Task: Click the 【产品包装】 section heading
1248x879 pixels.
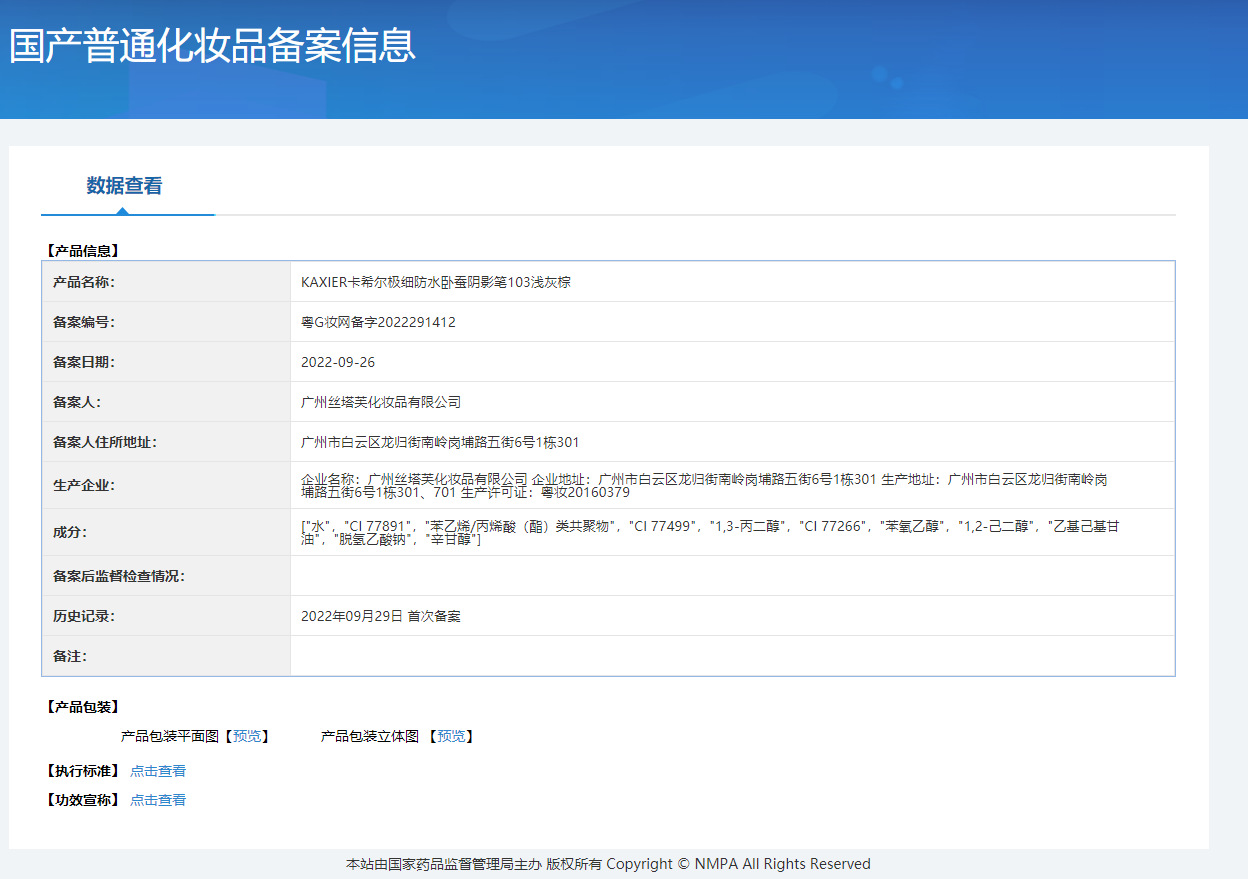Action: (x=83, y=707)
